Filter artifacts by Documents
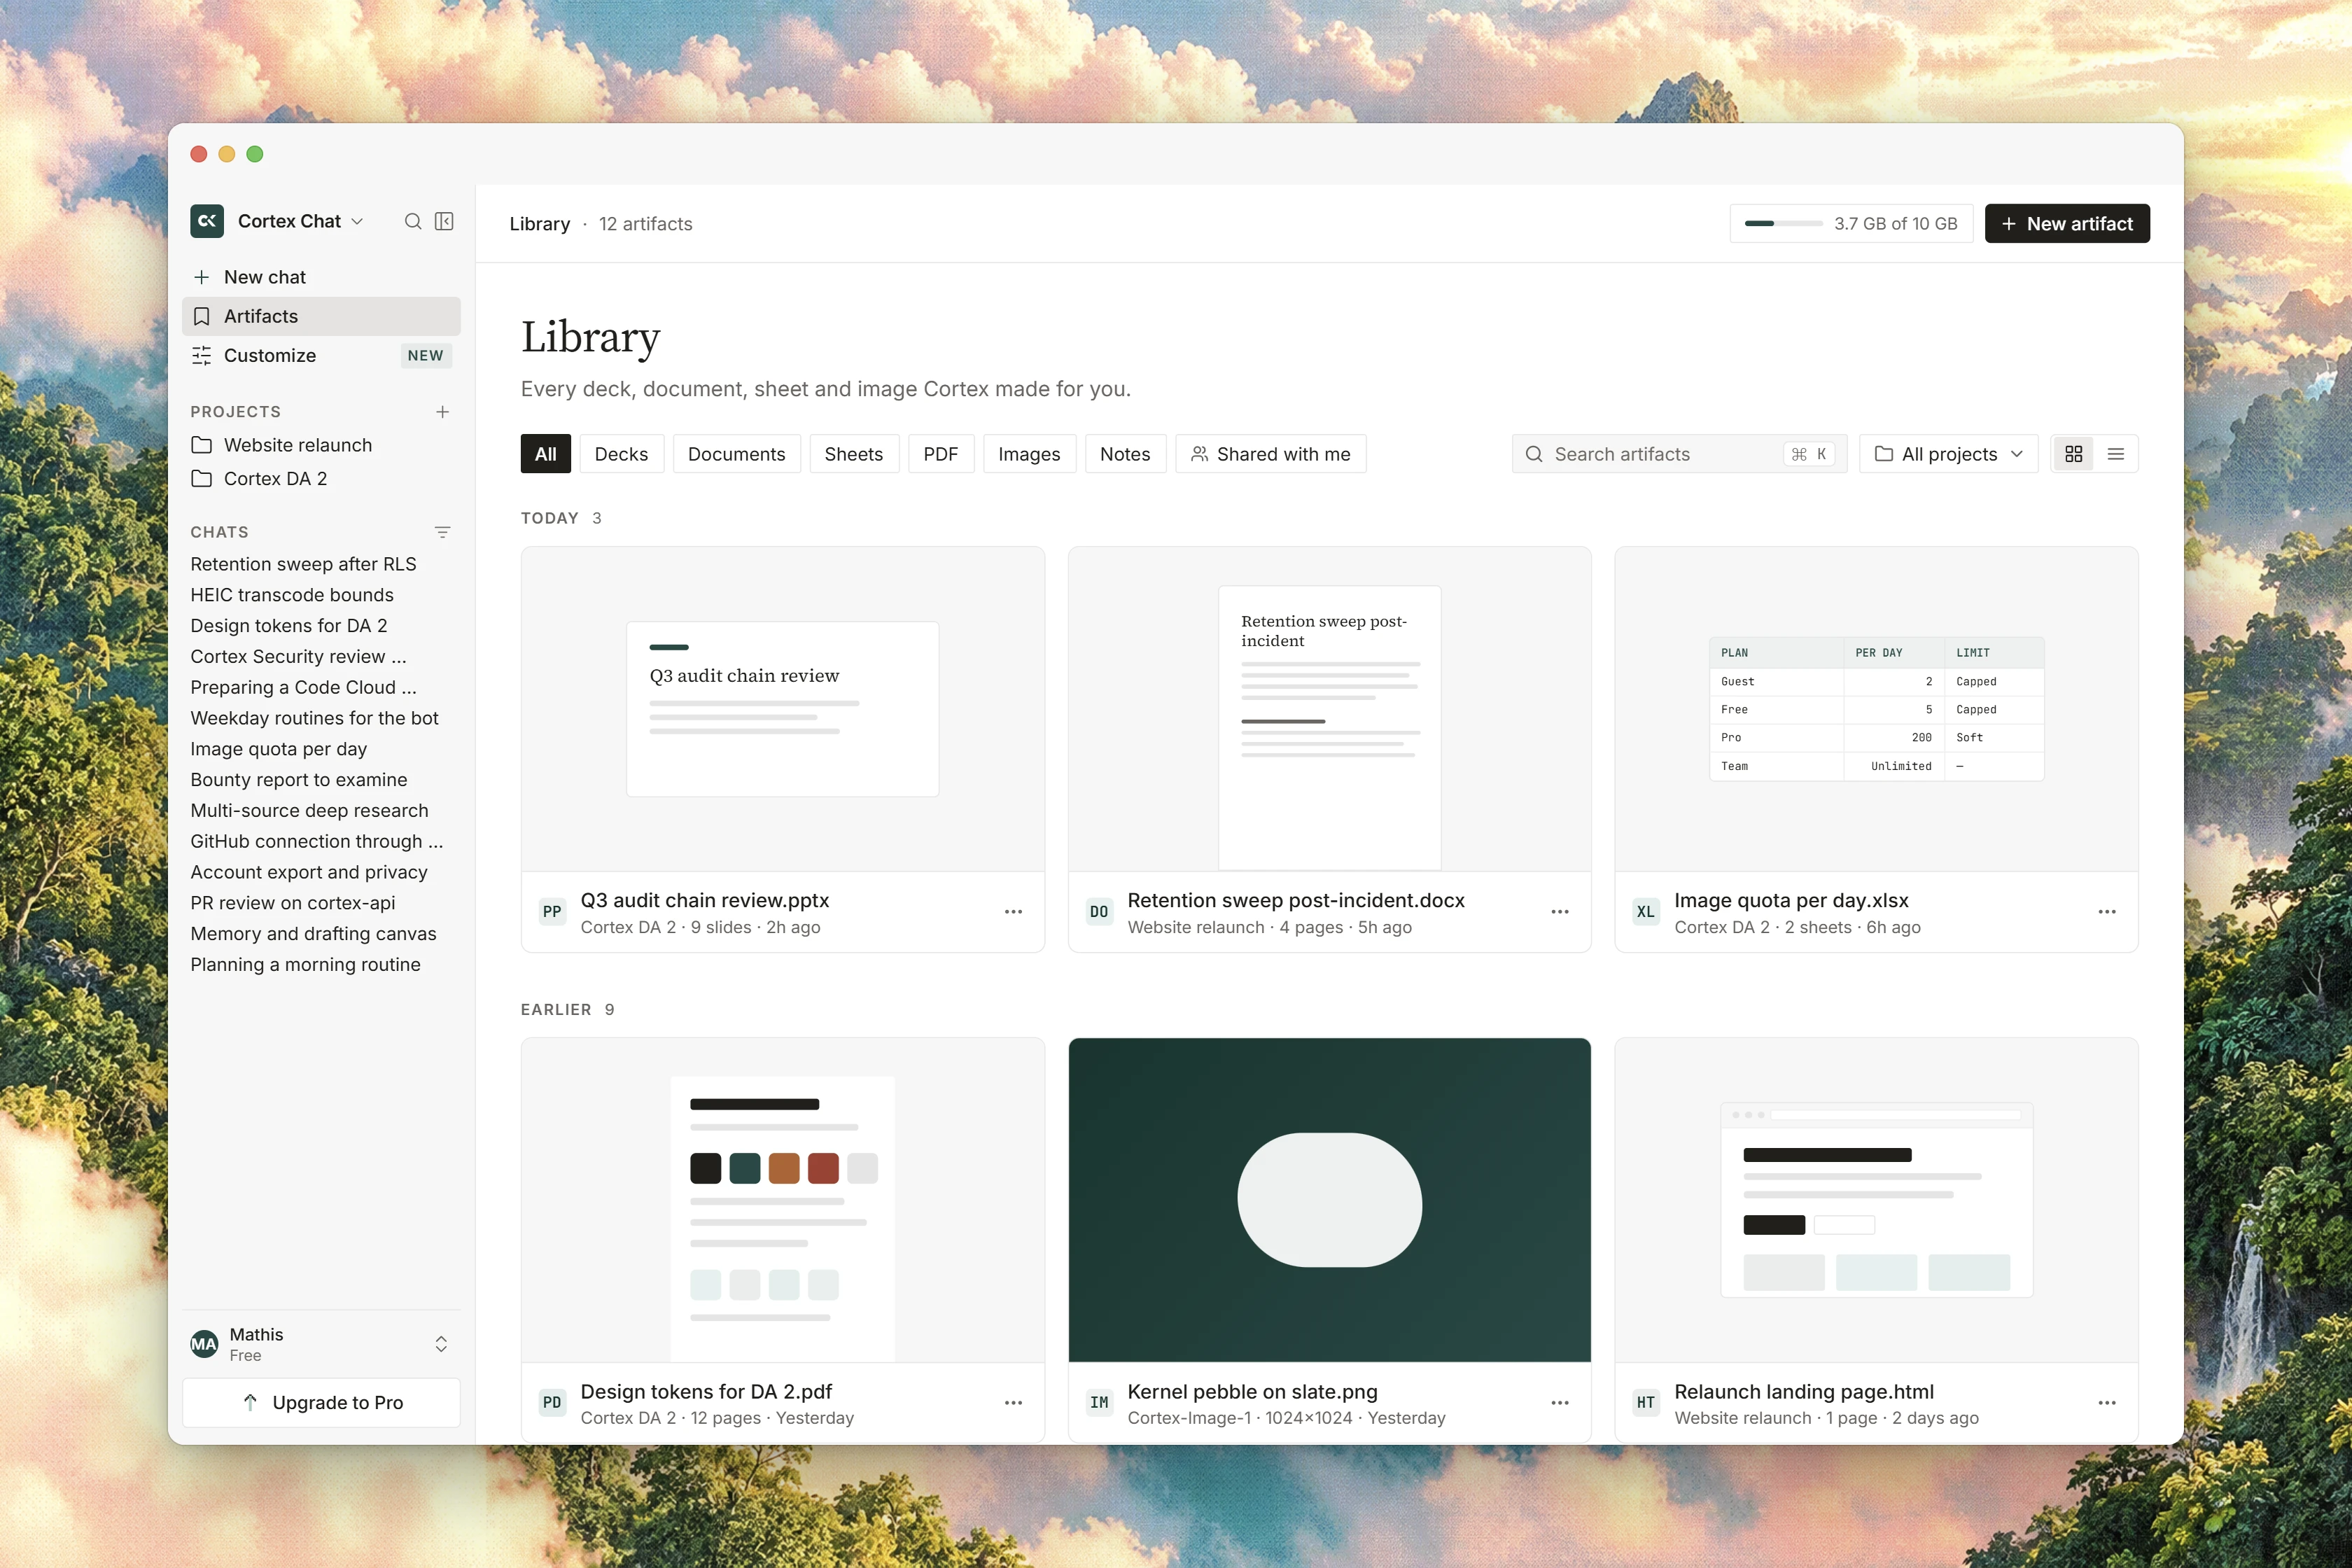 click(737, 454)
